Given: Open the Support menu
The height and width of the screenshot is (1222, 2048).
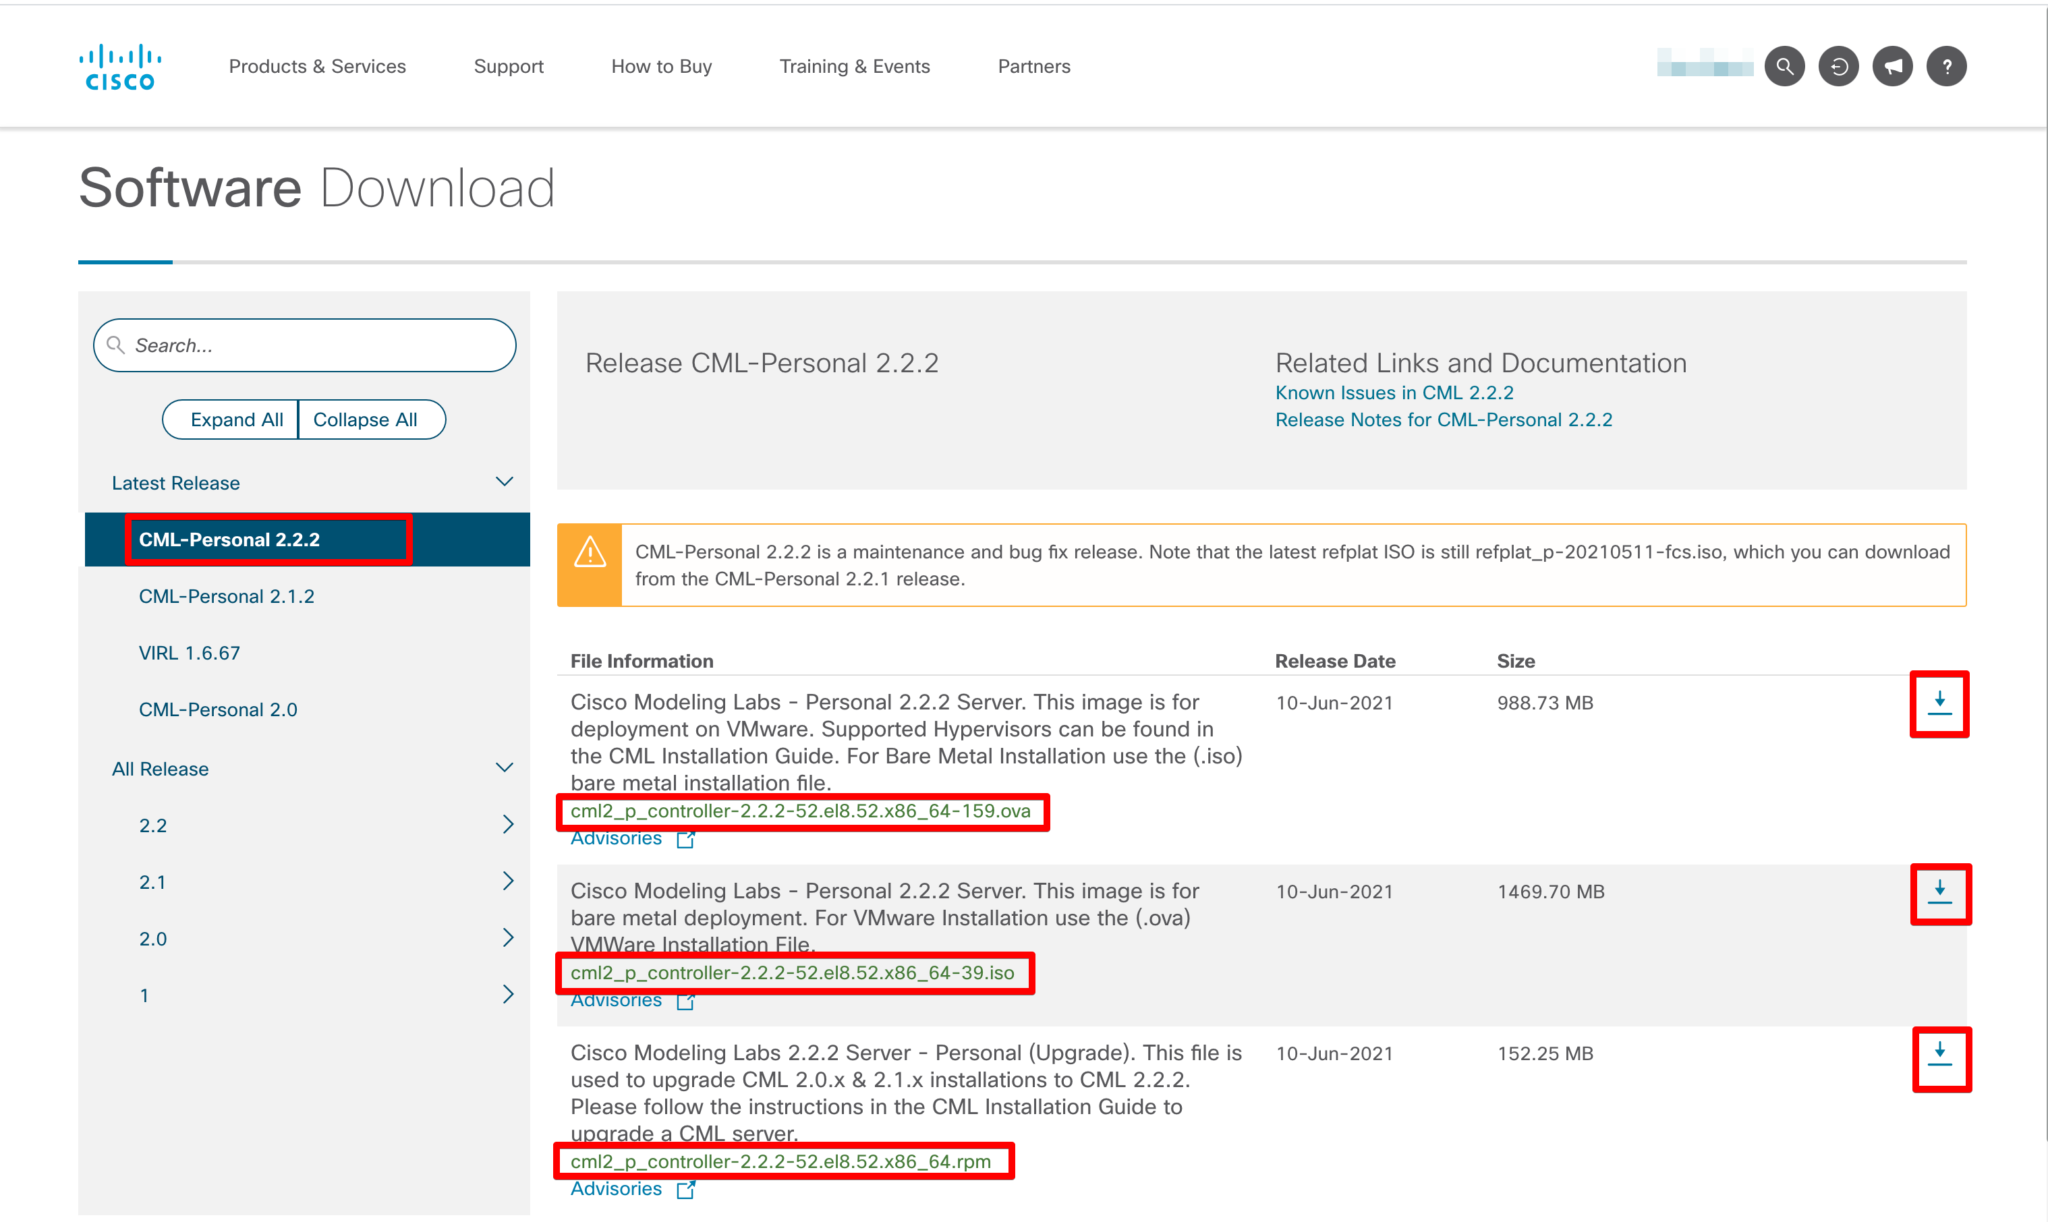Looking at the screenshot, I should click(x=508, y=66).
